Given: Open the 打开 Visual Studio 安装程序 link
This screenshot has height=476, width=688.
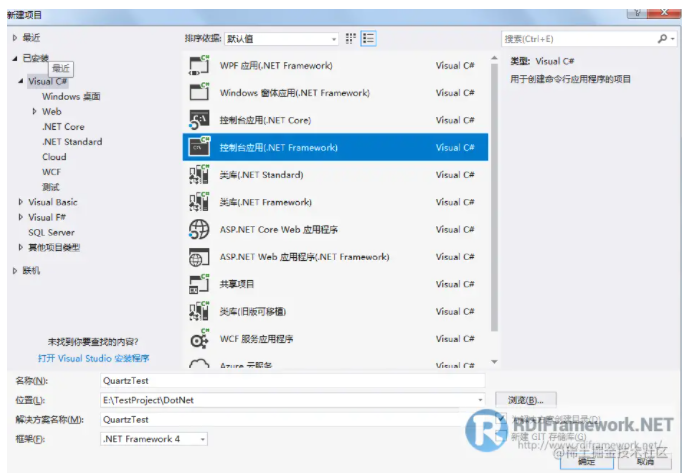Looking at the screenshot, I should [x=93, y=358].
